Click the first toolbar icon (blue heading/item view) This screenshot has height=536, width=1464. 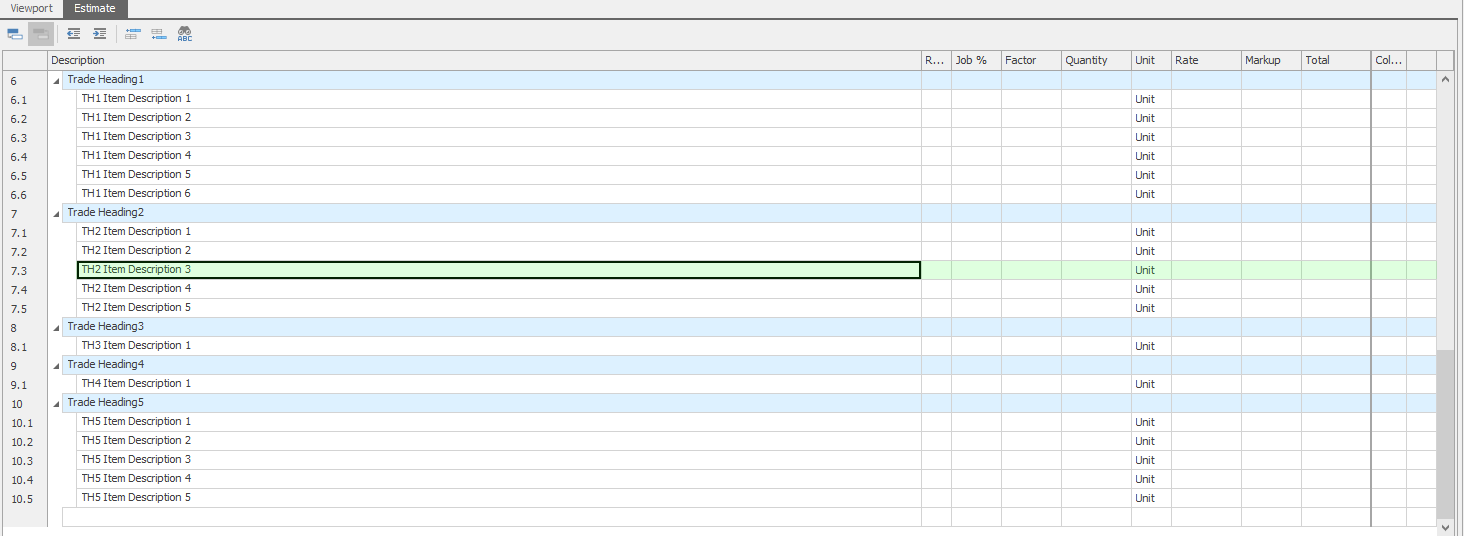pos(15,34)
